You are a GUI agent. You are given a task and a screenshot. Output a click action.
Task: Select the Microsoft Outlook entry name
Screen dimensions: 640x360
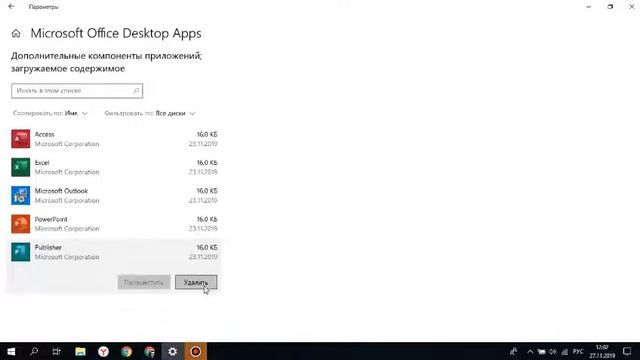tap(61, 191)
